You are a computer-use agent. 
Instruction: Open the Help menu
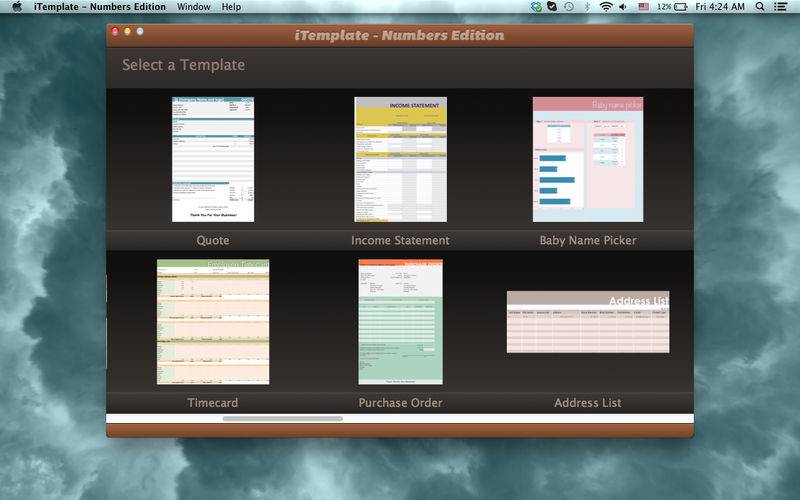pyautogui.click(x=231, y=7)
